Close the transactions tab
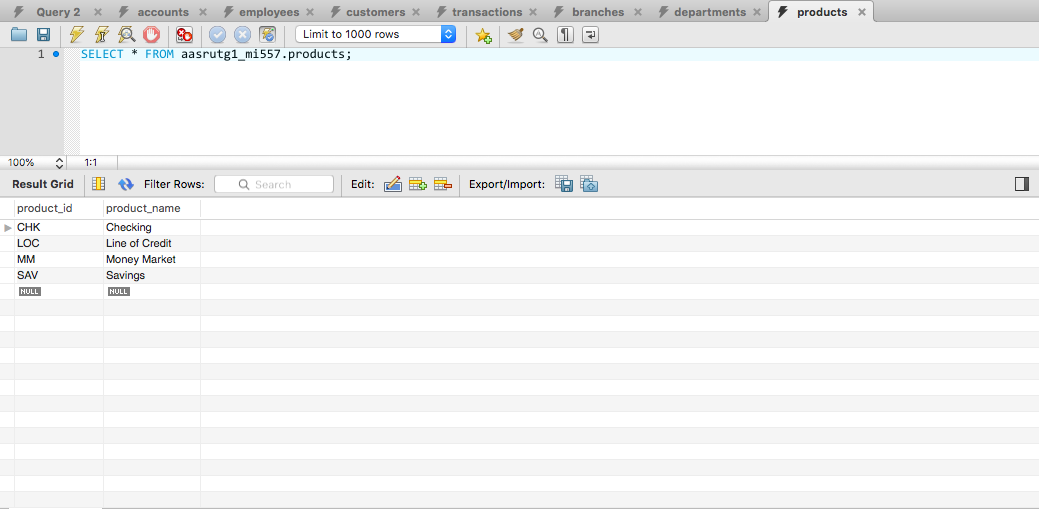This screenshot has width=1039, height=509. (x=533, y=12)
